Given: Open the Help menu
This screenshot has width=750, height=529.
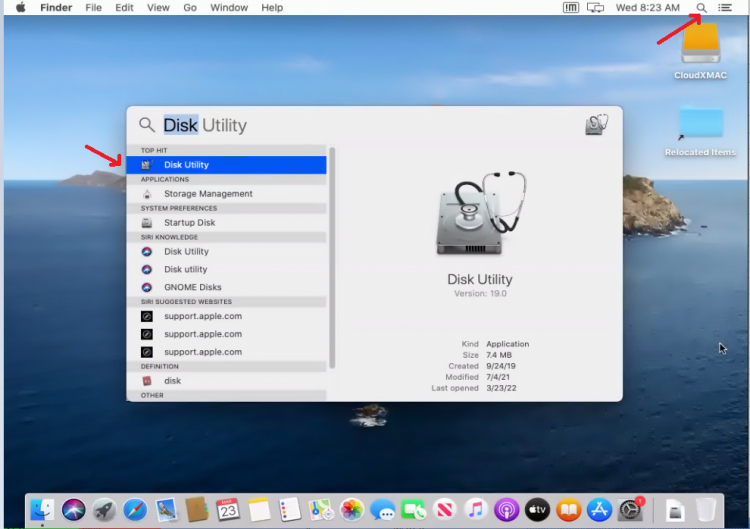Looking at the screenshot, I should point(272,8).
